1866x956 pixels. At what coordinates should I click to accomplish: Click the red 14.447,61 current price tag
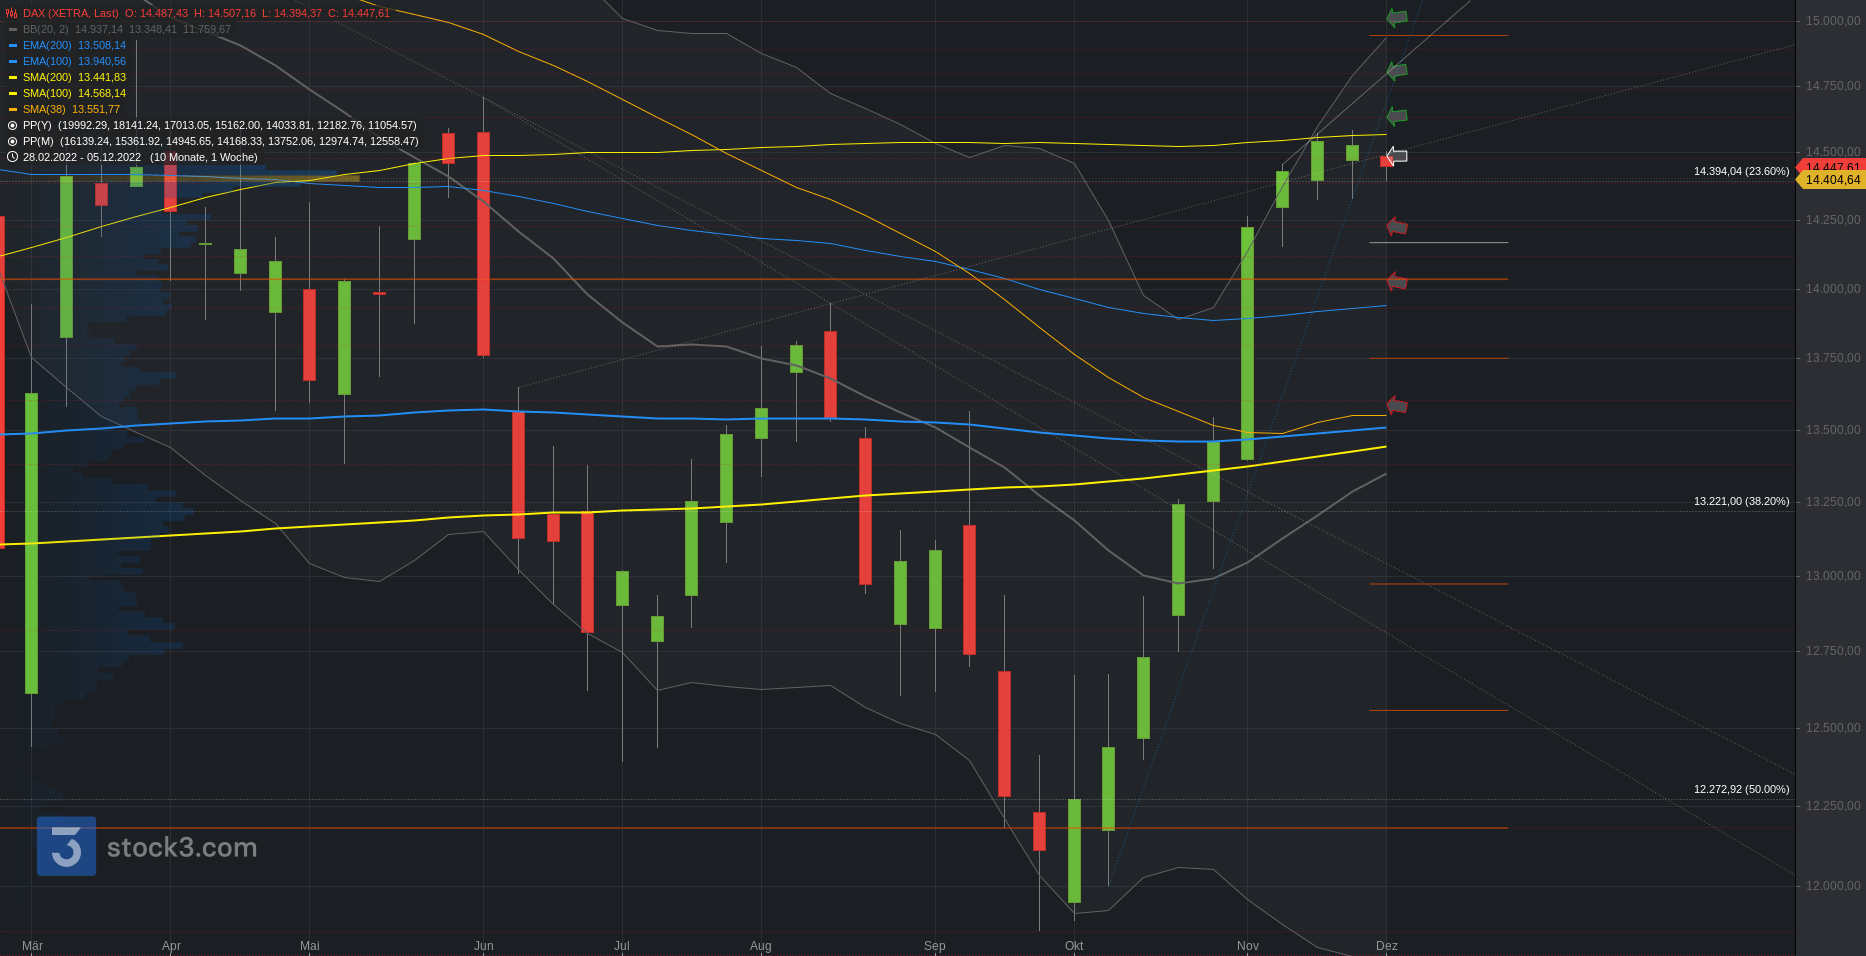tap(1832, 166)
